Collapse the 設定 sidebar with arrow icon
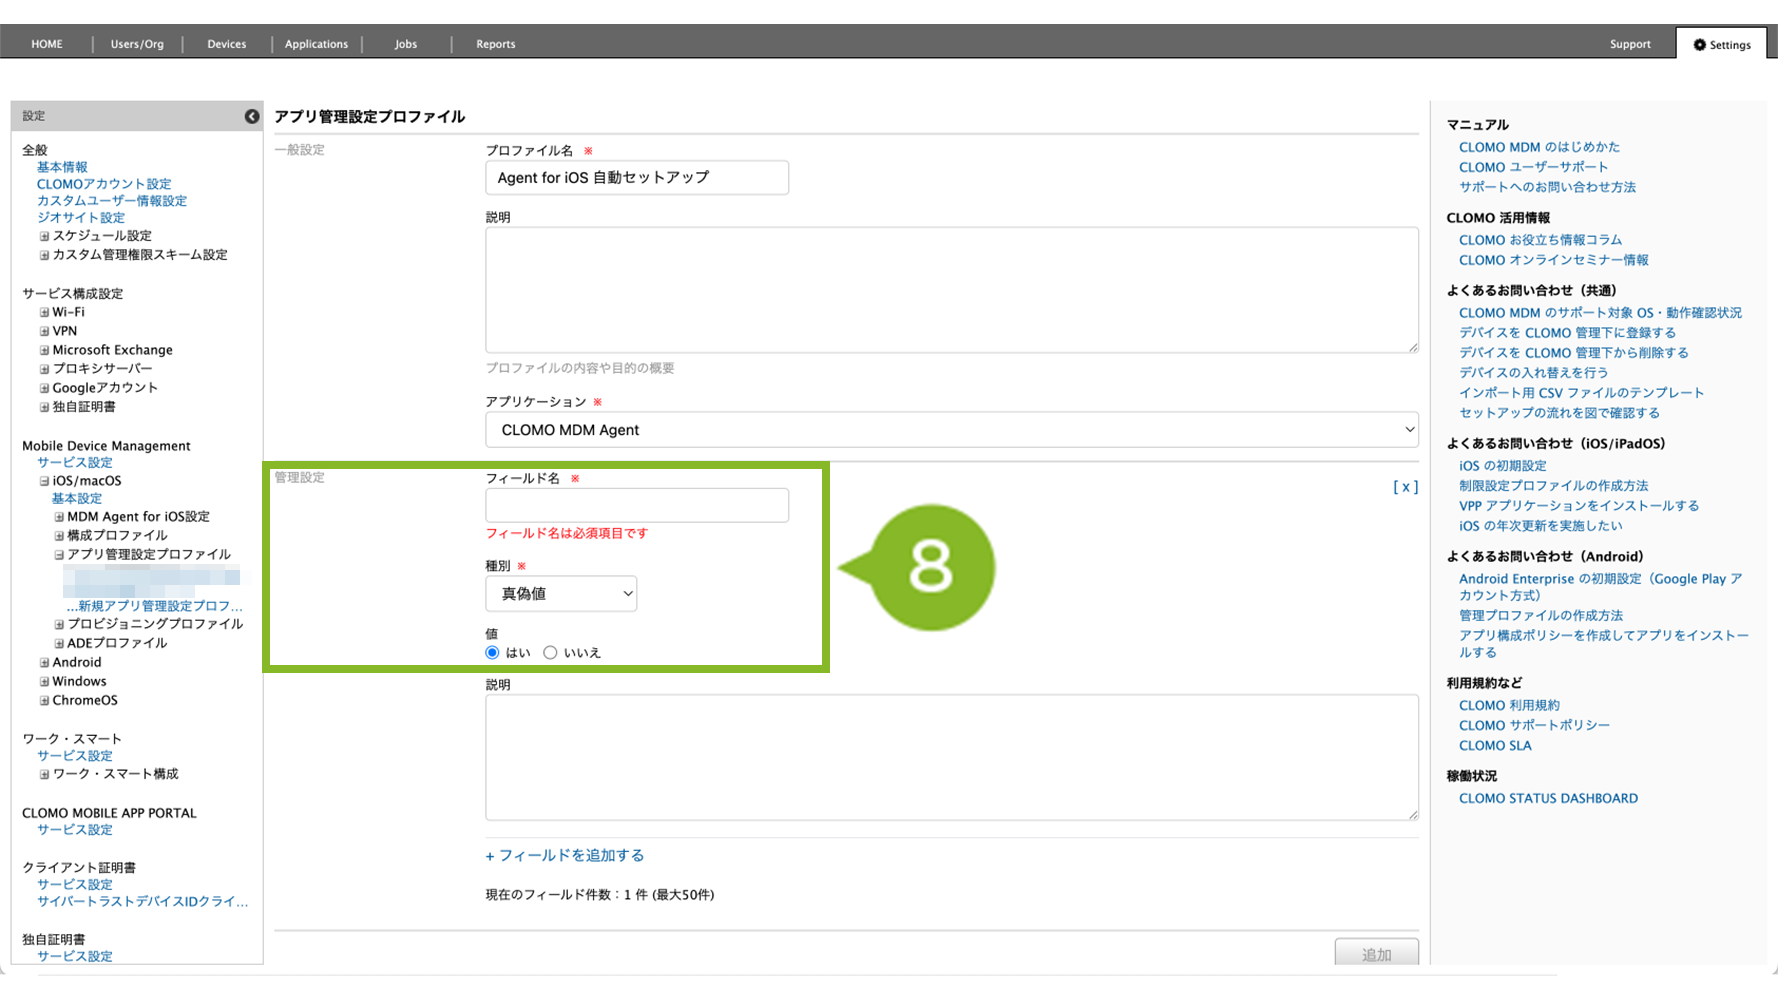Viewport: 1778px width, 1000px height. (x=251, y=116)
